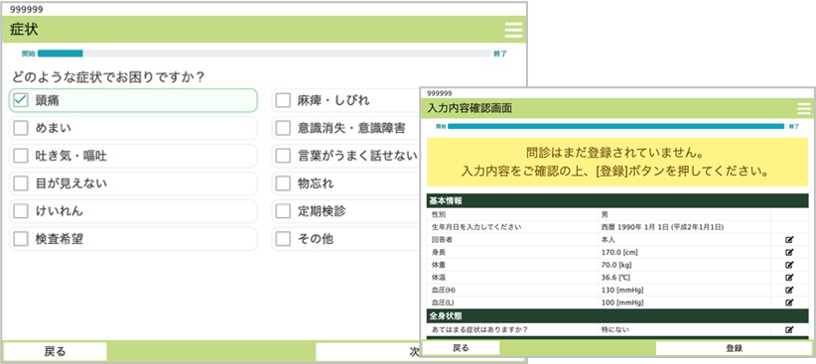Click the 登録 button
816x364 pixels.
tap(734, 348)
